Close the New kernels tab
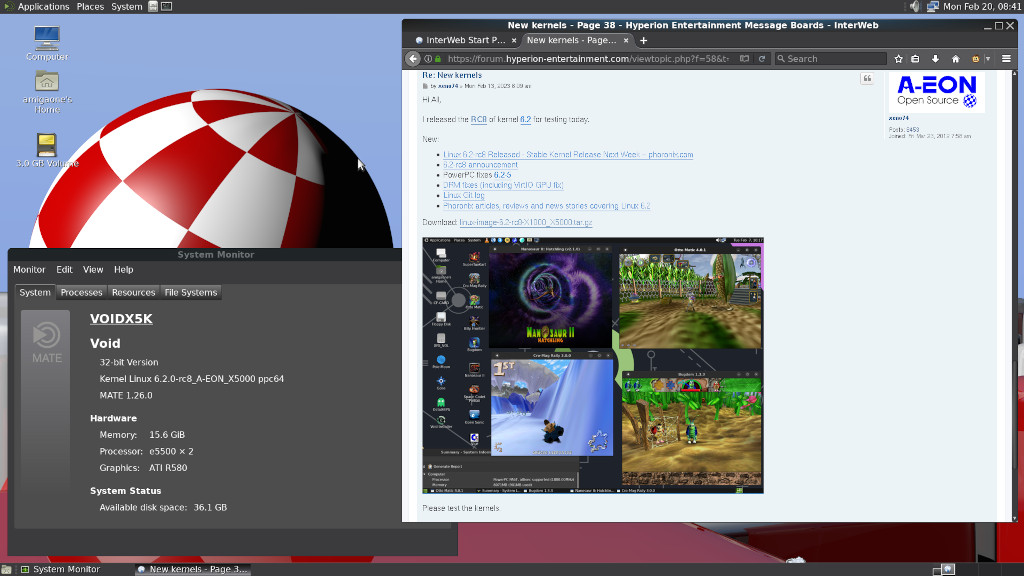Image resolution: width=1024 pixels, height=576 pixels. tap(626, 40)
